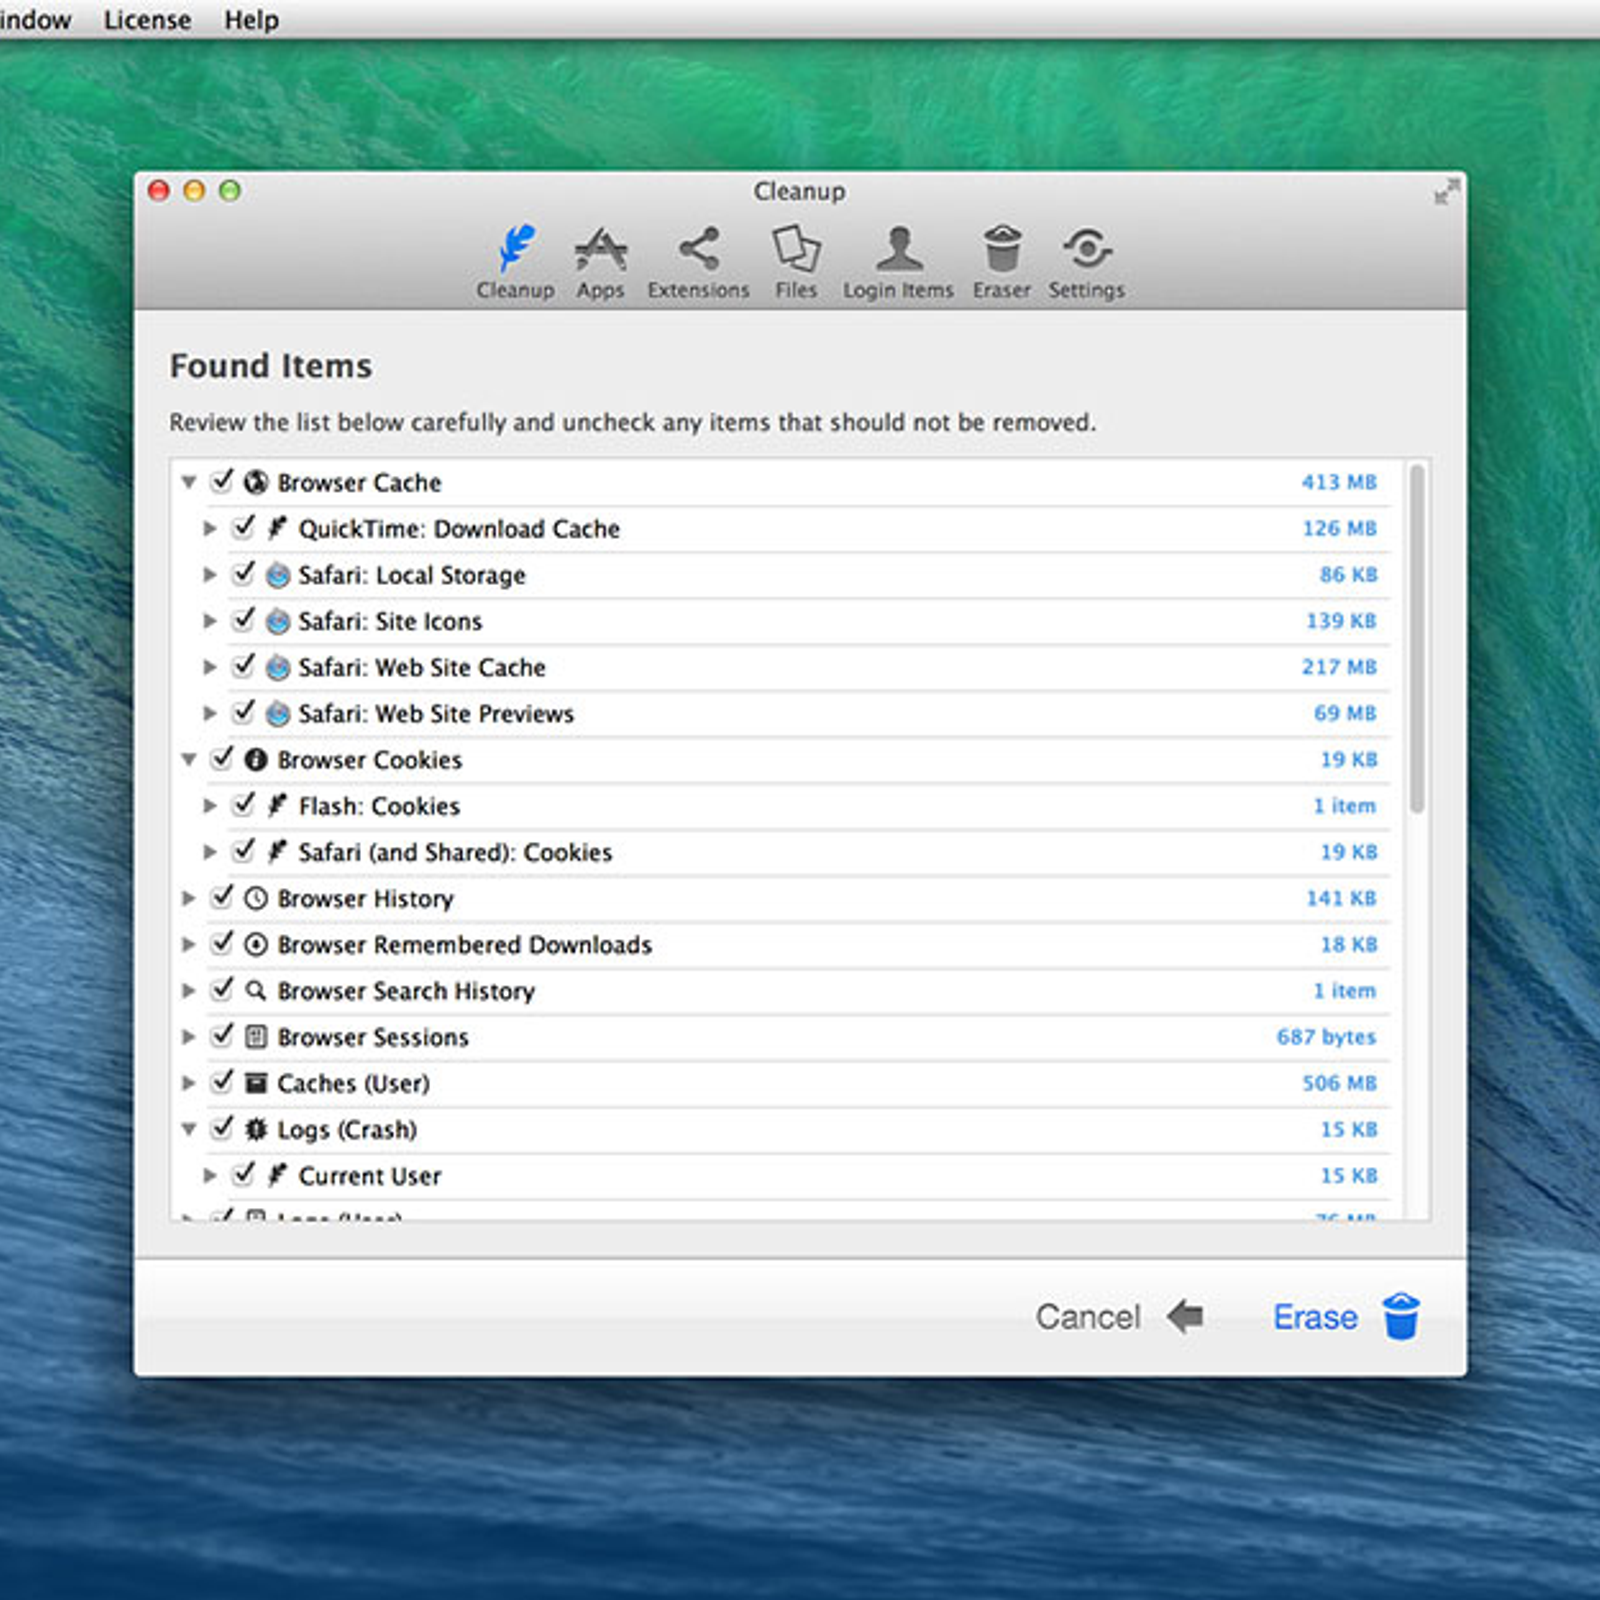The image size is (1600, 1600).
Task: Select the Browser Sessions row text
Action: pyautogui.click(x=373, y=1037)
